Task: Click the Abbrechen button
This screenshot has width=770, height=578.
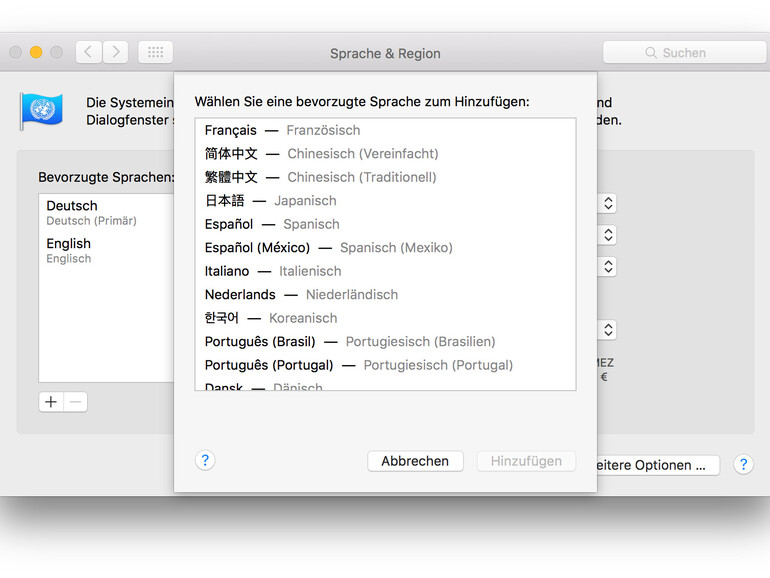Action: coord(415,461)
